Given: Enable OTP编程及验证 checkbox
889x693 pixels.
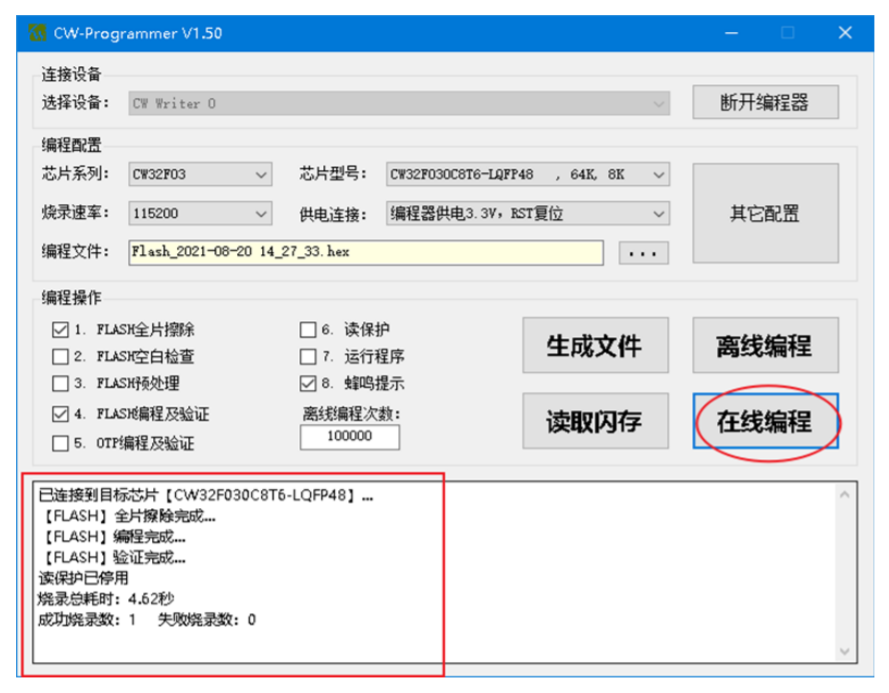Looking at the screenshot, I should 60,443.
